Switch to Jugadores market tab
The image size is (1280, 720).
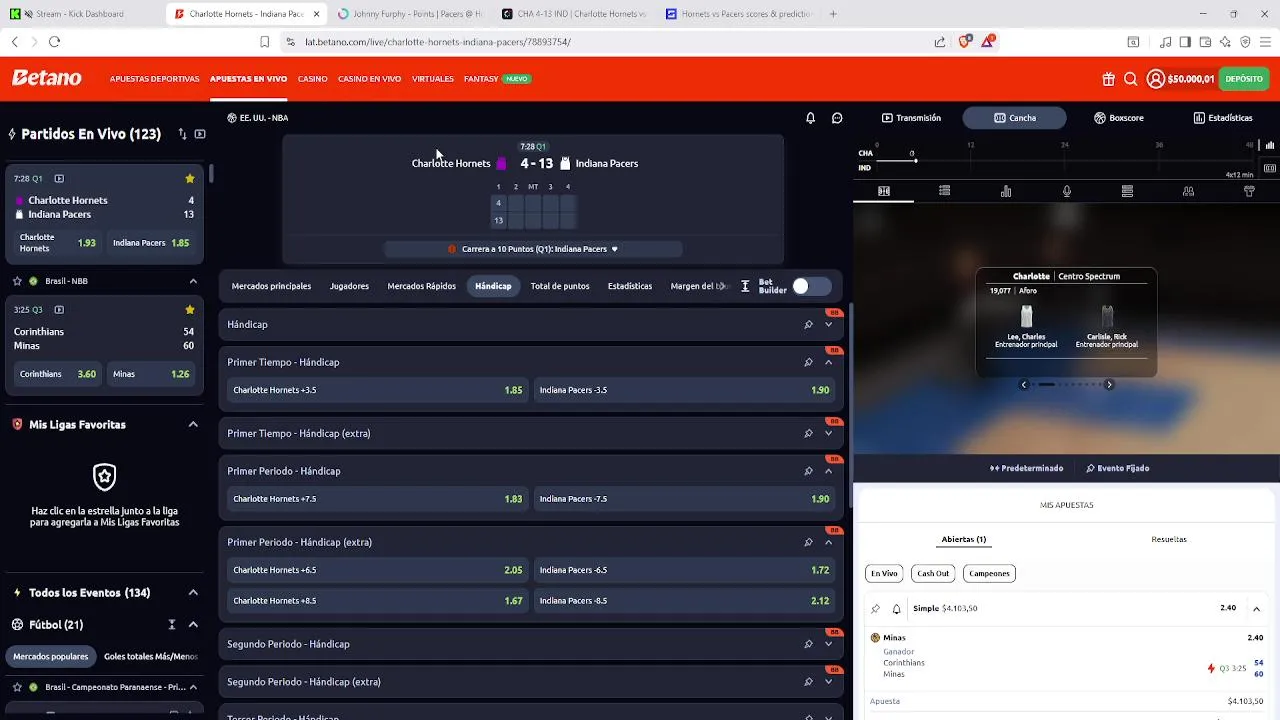click(x=349, y=286)
